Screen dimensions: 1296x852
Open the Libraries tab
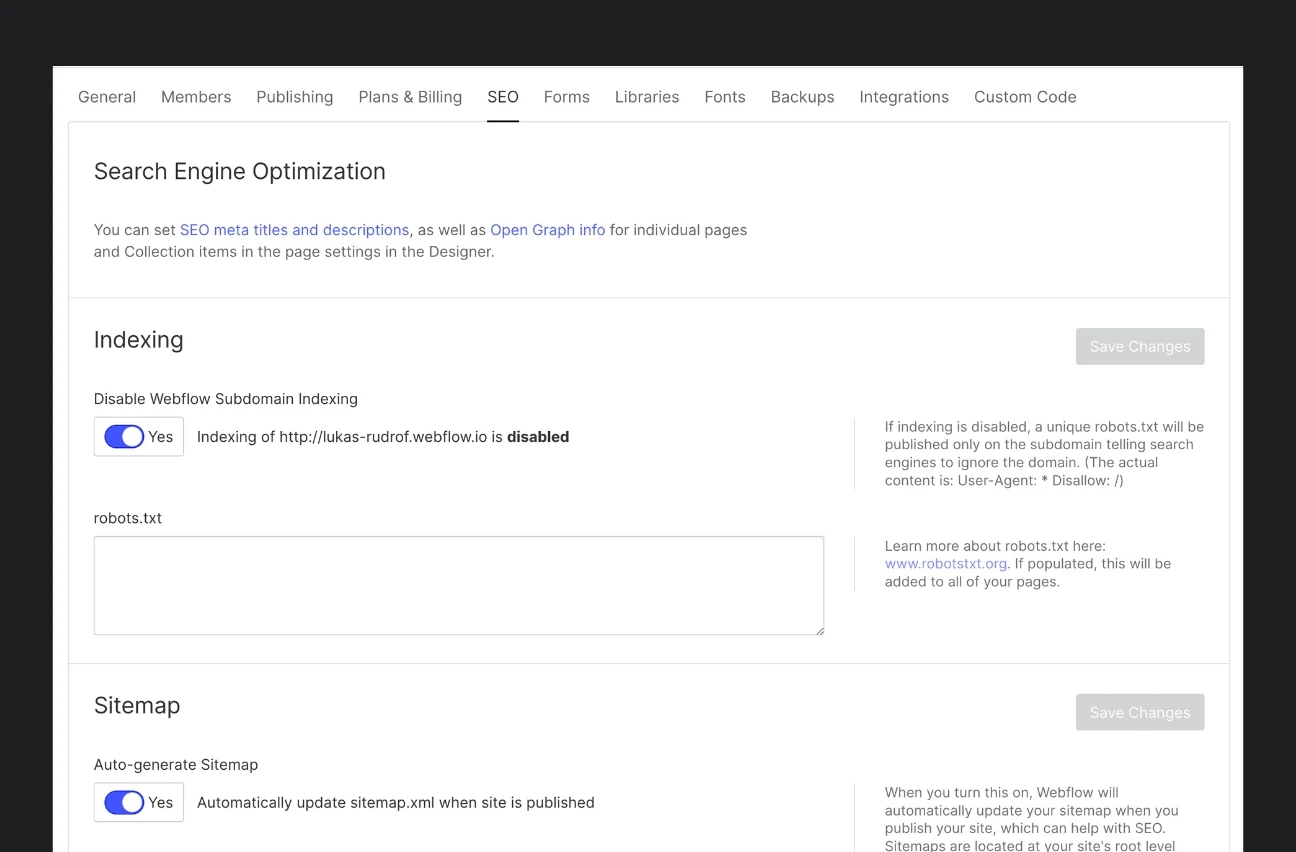pyautogui.click(x=647, y=97)
